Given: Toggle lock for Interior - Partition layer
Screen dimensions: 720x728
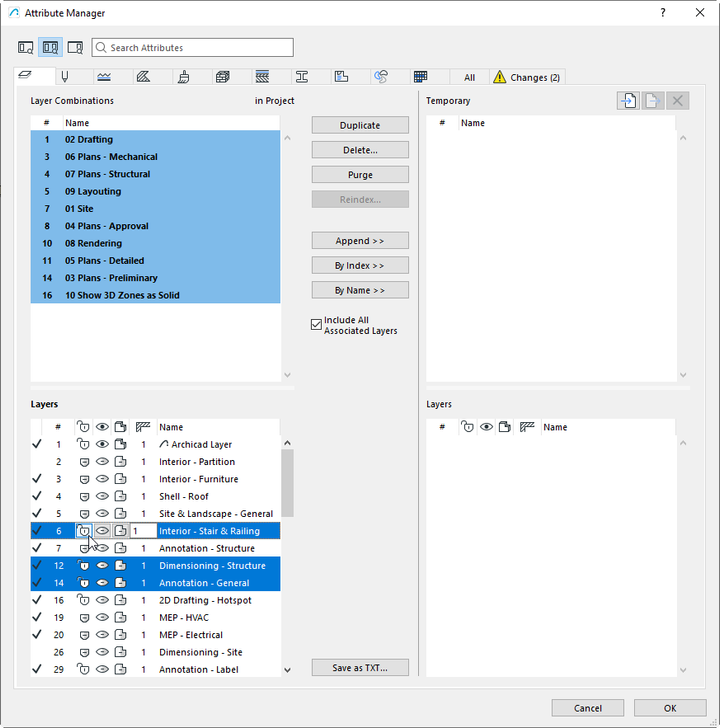Looking at the screenshot, I should tap(84, 462).
